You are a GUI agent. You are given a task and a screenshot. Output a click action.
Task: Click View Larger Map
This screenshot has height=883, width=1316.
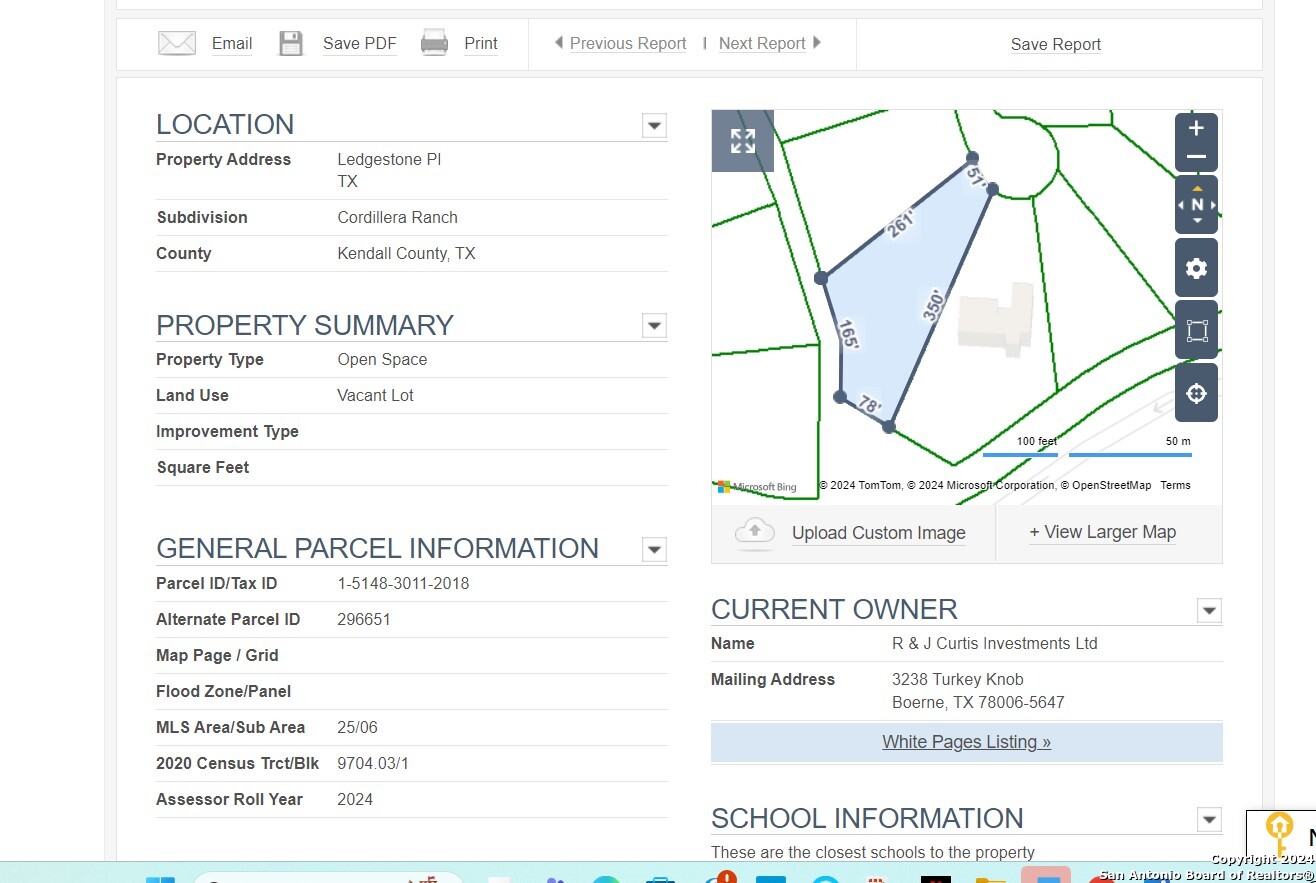point(1102,532)
